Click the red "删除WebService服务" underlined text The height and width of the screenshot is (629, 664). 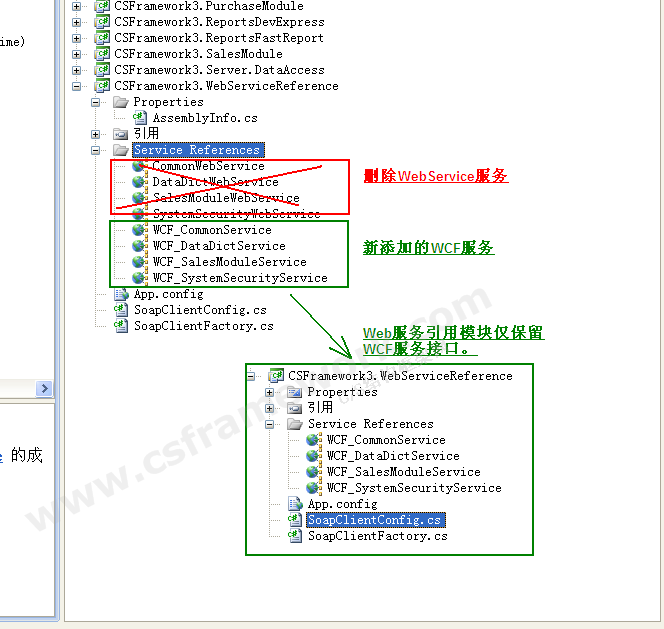[435, 176]
